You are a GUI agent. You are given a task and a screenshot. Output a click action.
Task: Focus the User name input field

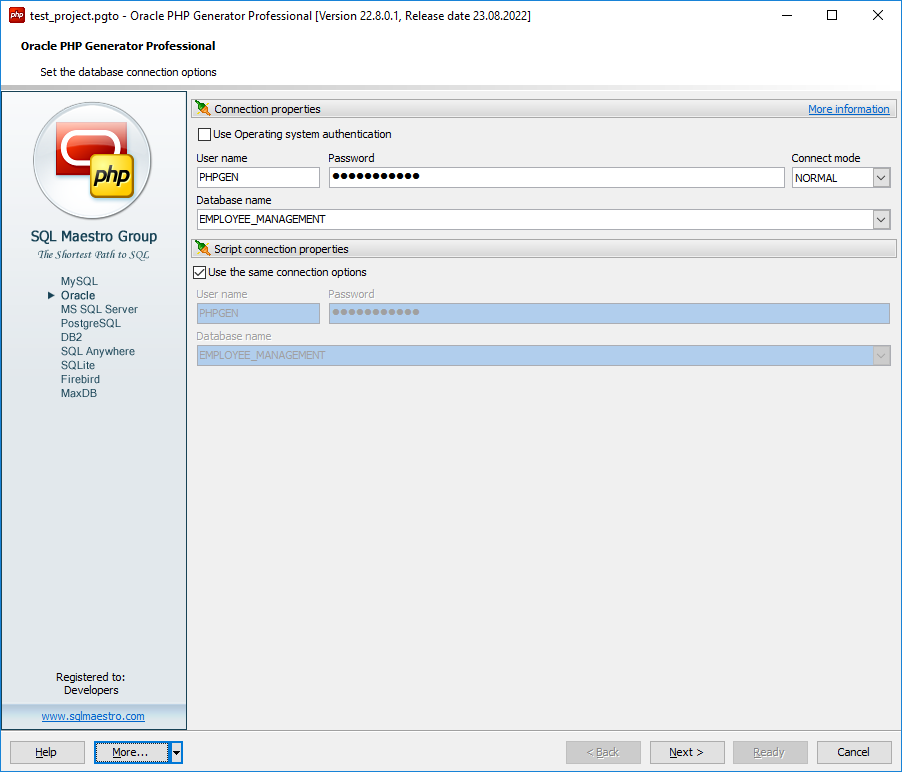point(258,178)
